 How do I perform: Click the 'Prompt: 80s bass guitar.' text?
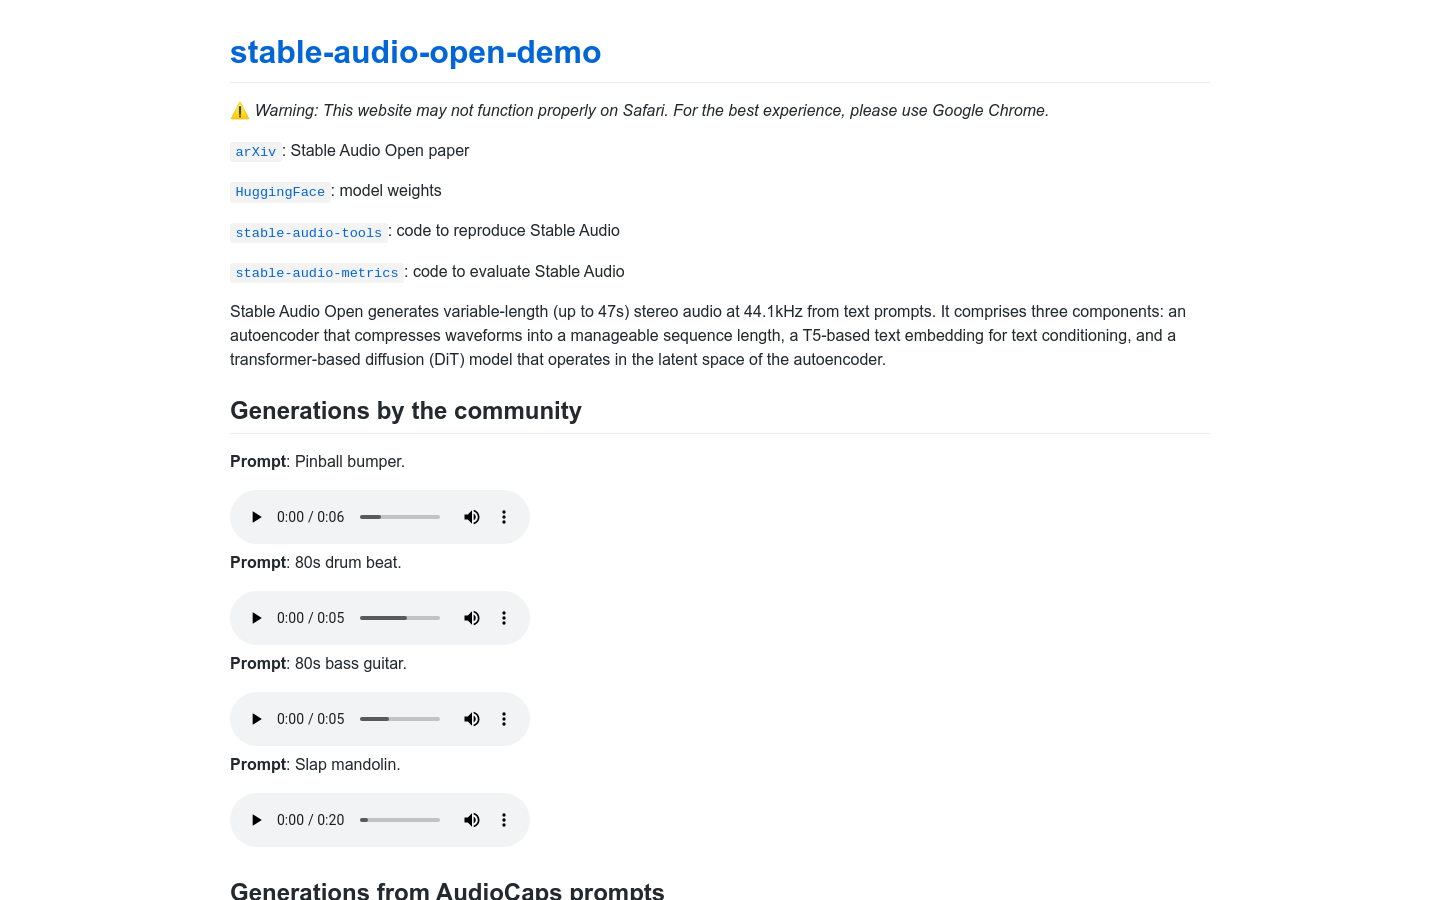tap(318, 664)
